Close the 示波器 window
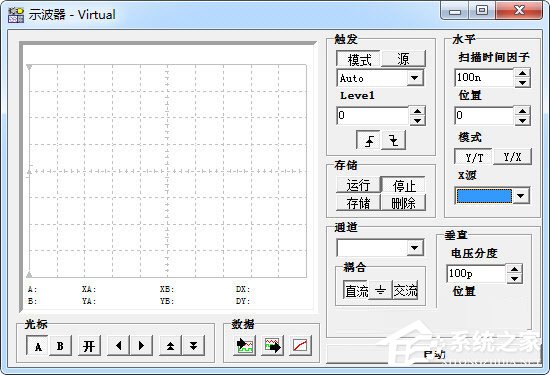550x375 pixels. 519,11
